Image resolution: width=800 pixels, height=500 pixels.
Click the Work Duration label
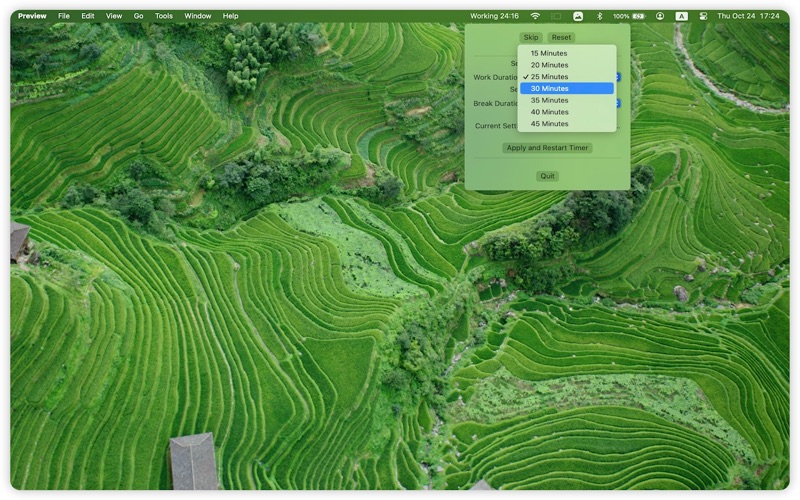click(x=495, y=77)
